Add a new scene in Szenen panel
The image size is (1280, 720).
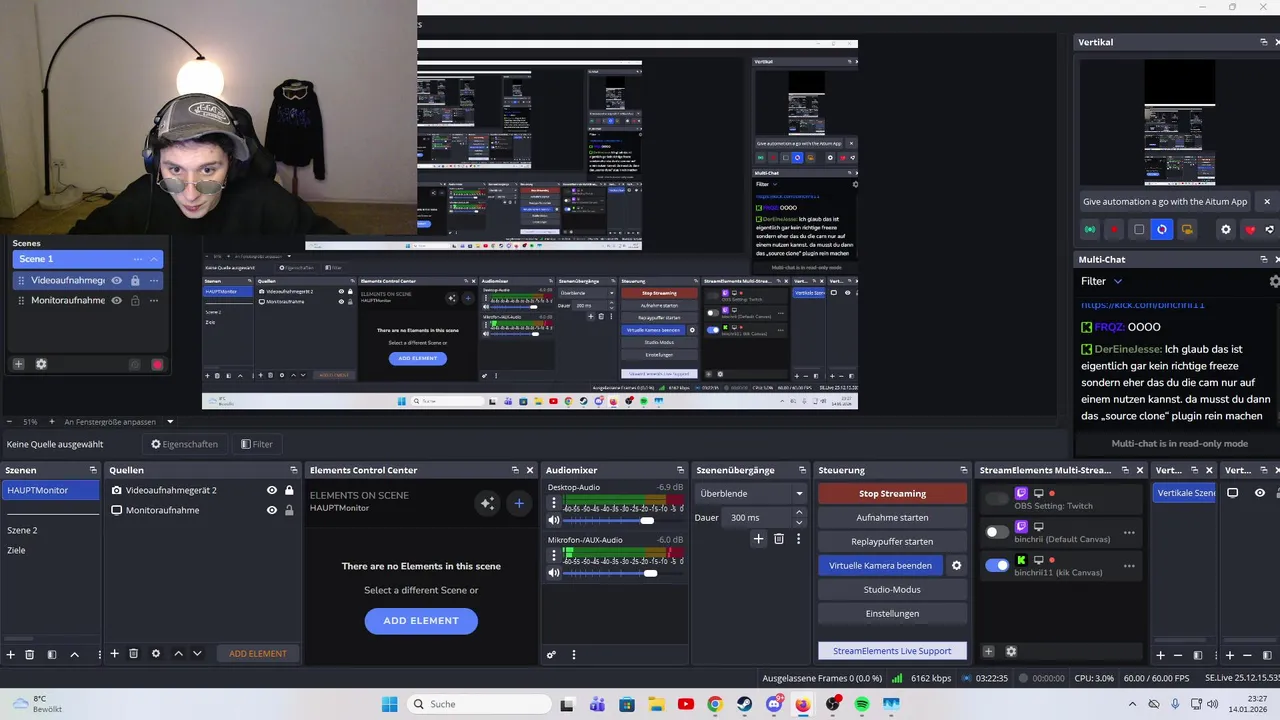coord(10,654)
